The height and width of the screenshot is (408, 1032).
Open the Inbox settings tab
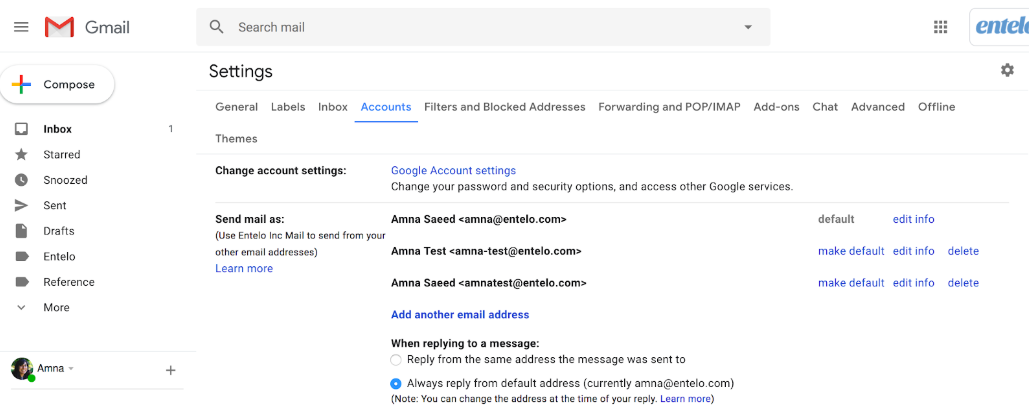pos(333,107)
